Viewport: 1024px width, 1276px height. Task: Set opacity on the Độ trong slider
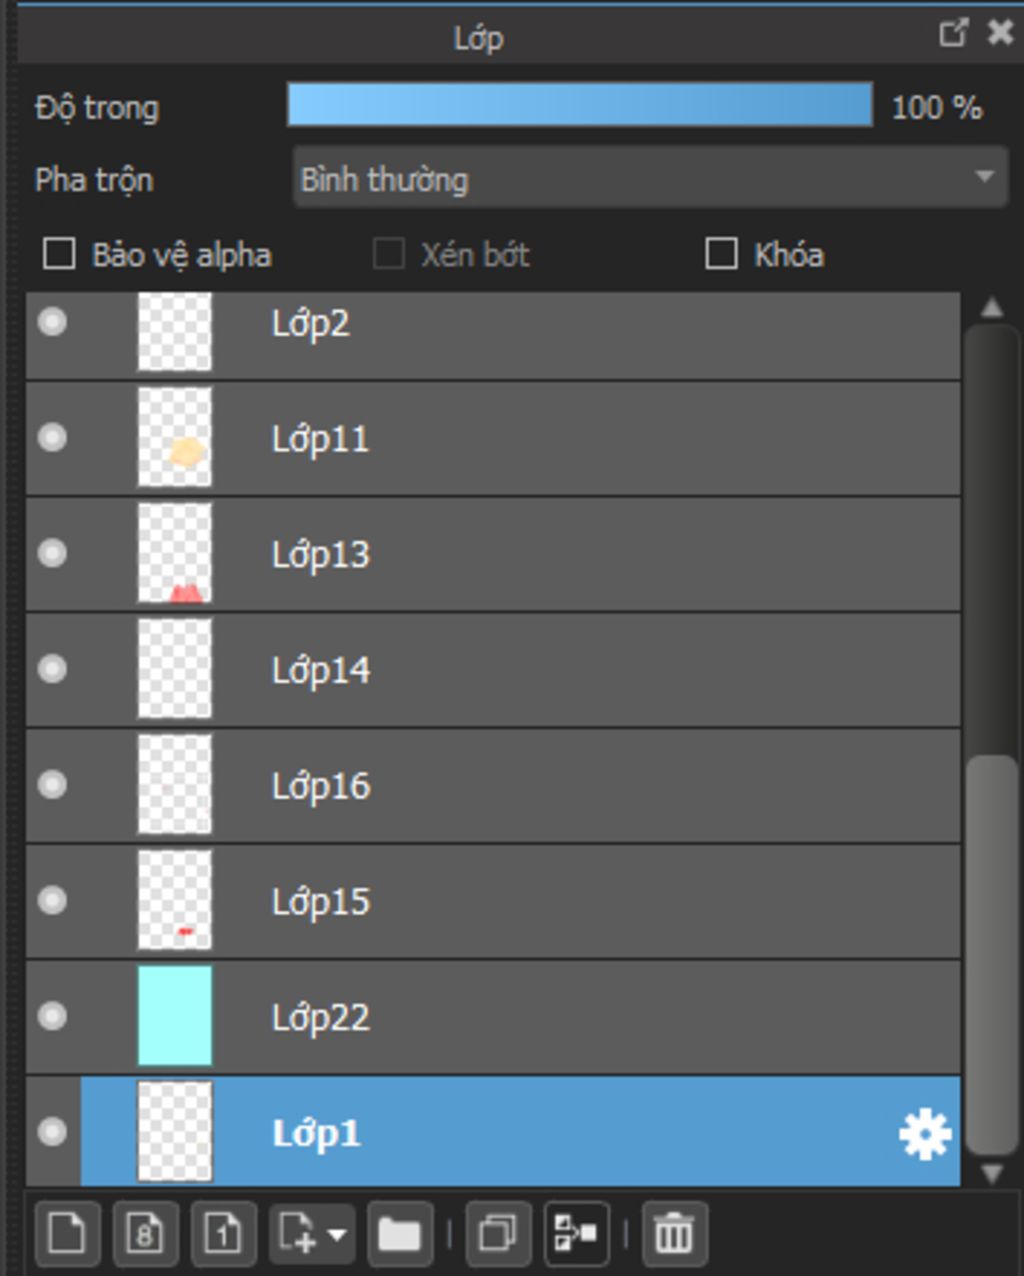[x=580, y=105]
